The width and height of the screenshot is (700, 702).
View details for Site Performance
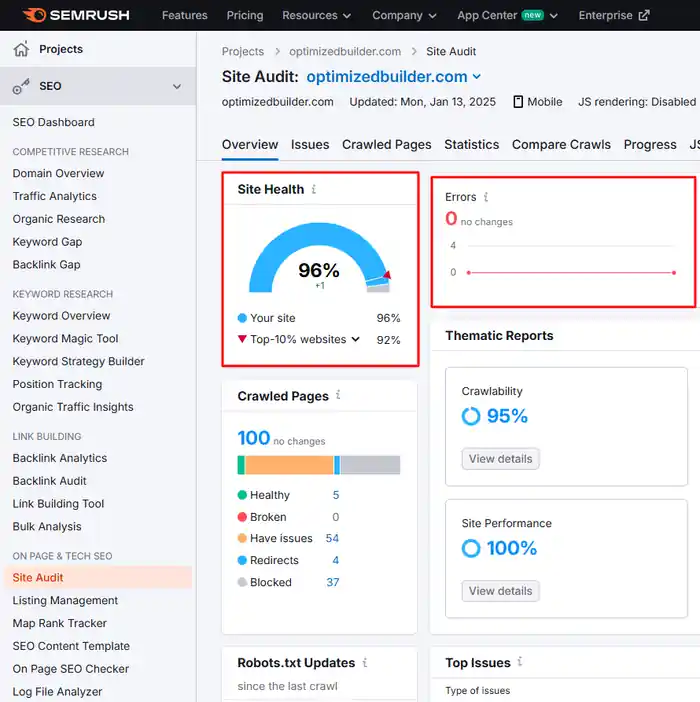coord(500,591)
